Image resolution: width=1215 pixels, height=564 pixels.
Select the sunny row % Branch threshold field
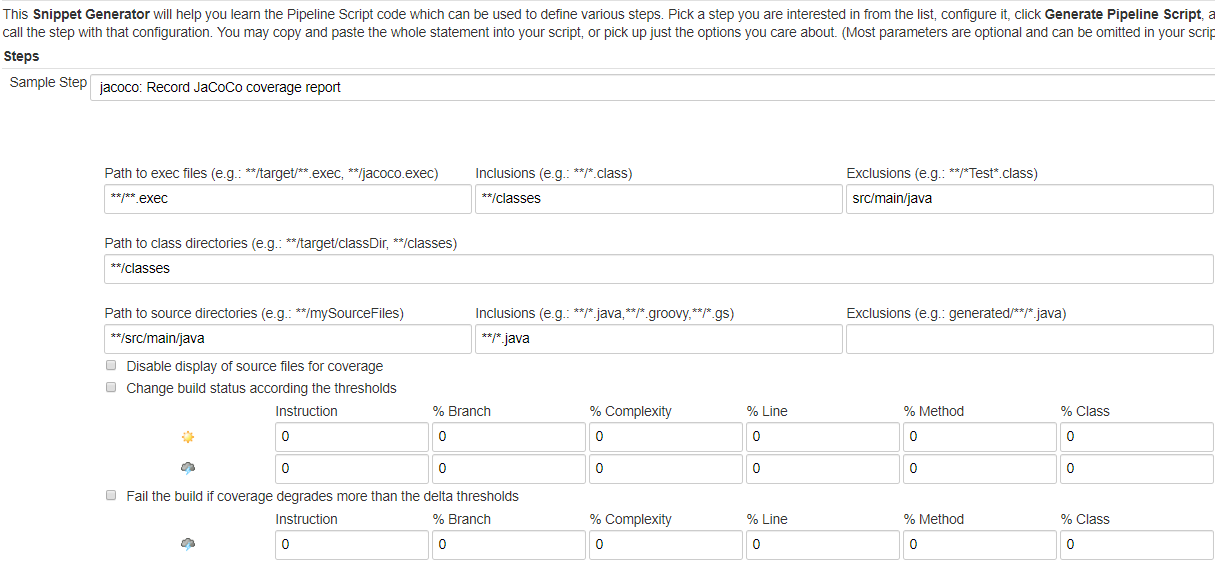(508, 437)
